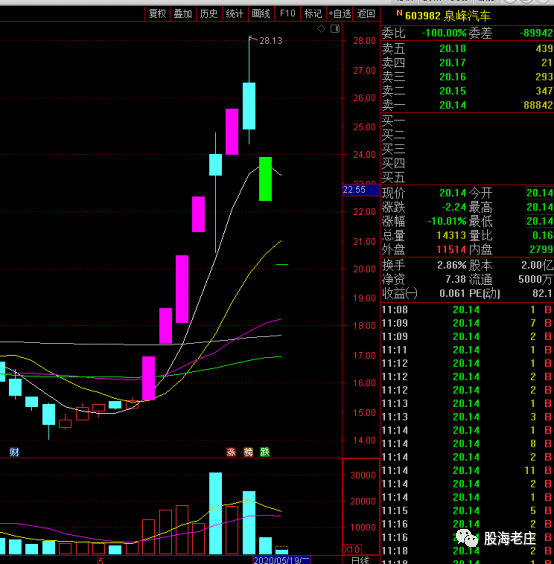Click the 日线 period label
Image resolution: width=554 pixels, height=564 pixels.
point(360,560)
